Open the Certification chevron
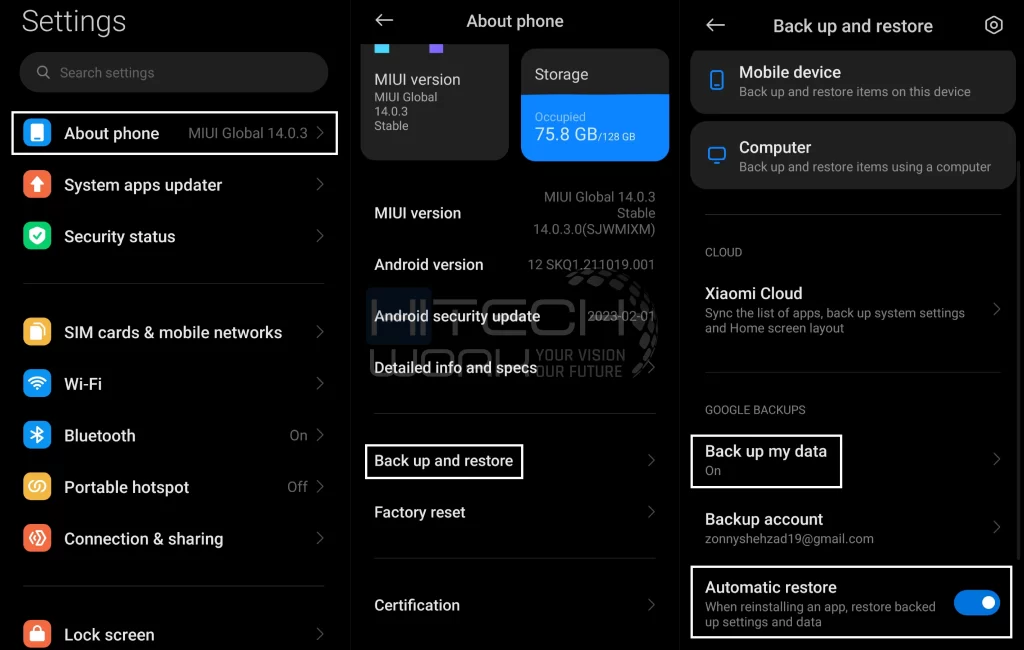This screenshot has height=650, width=1024. (x=651, y=605)
